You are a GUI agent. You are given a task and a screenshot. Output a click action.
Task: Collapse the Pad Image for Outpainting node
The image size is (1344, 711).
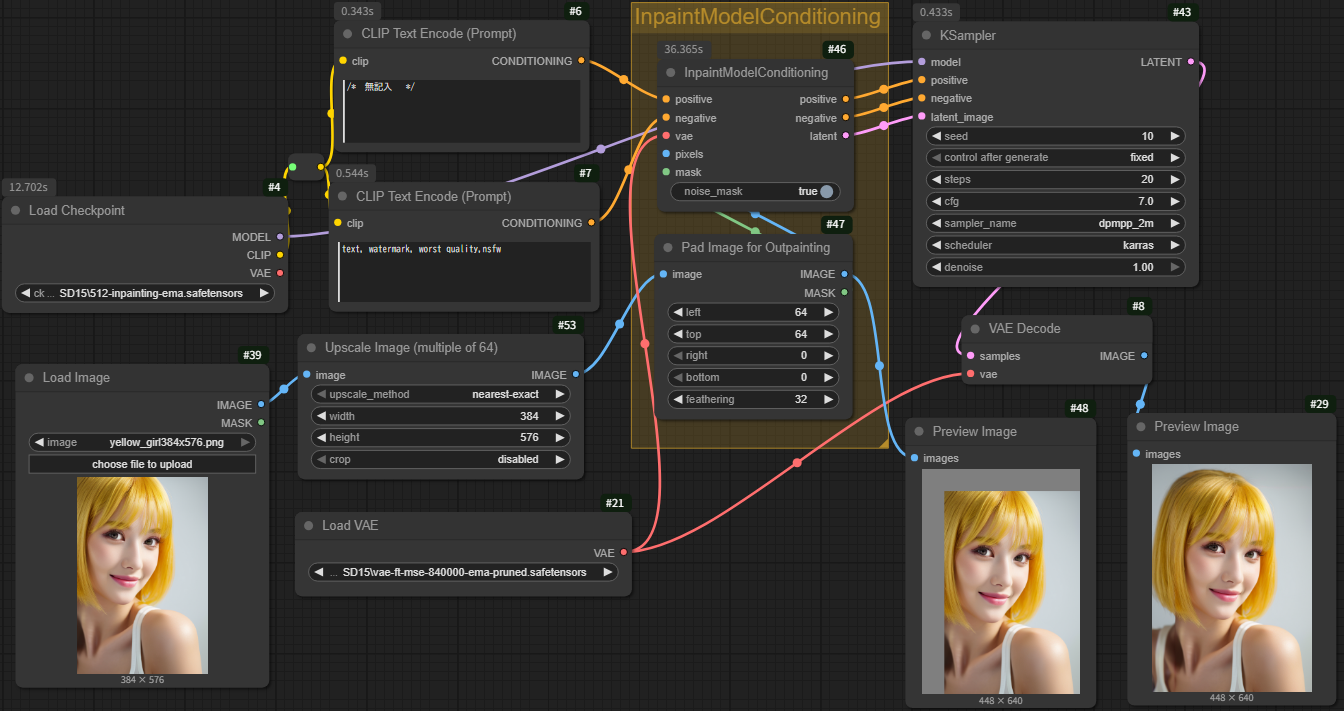tap(668, 247)
